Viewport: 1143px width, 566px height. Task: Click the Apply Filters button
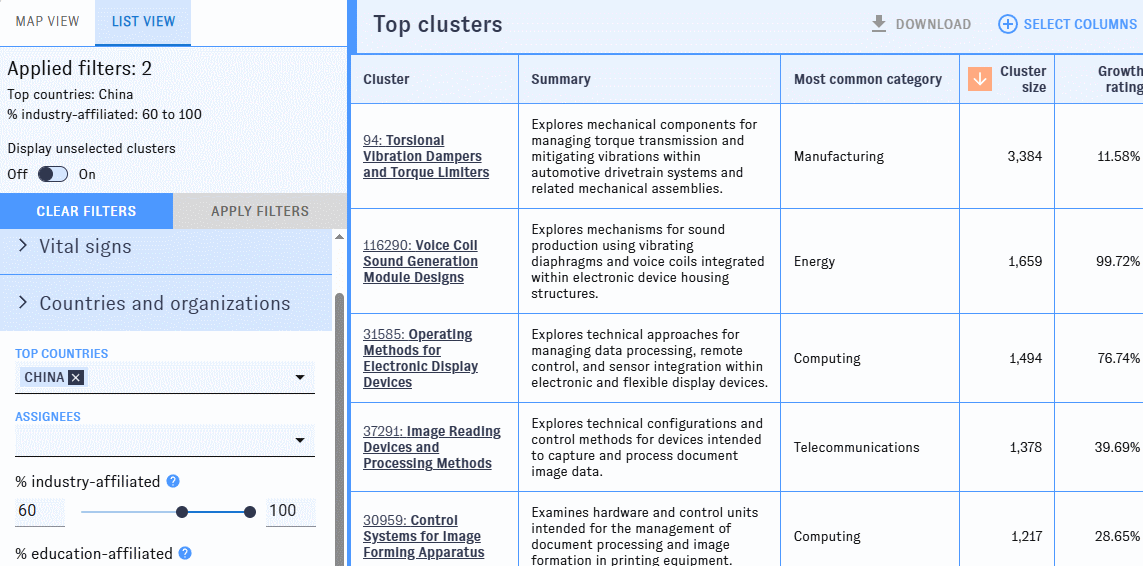click(x=260, y=212)
